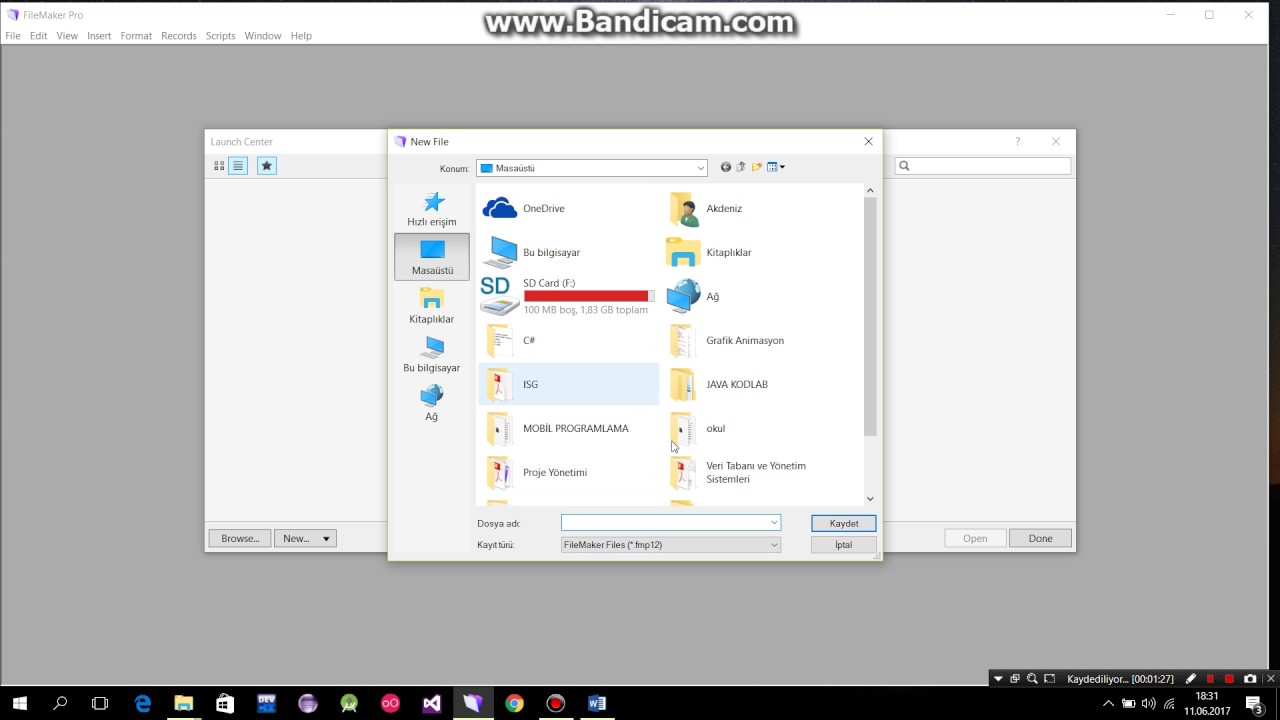Expand the Dosya adı dropdown arrow
Viewport: 1280px width, 720px height.
(x=773, y=523)
